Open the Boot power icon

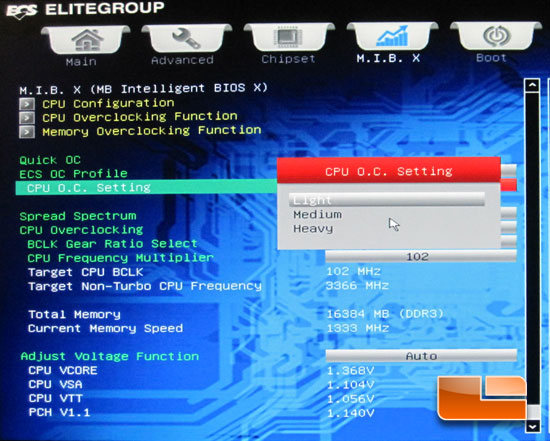coord(496,36)
